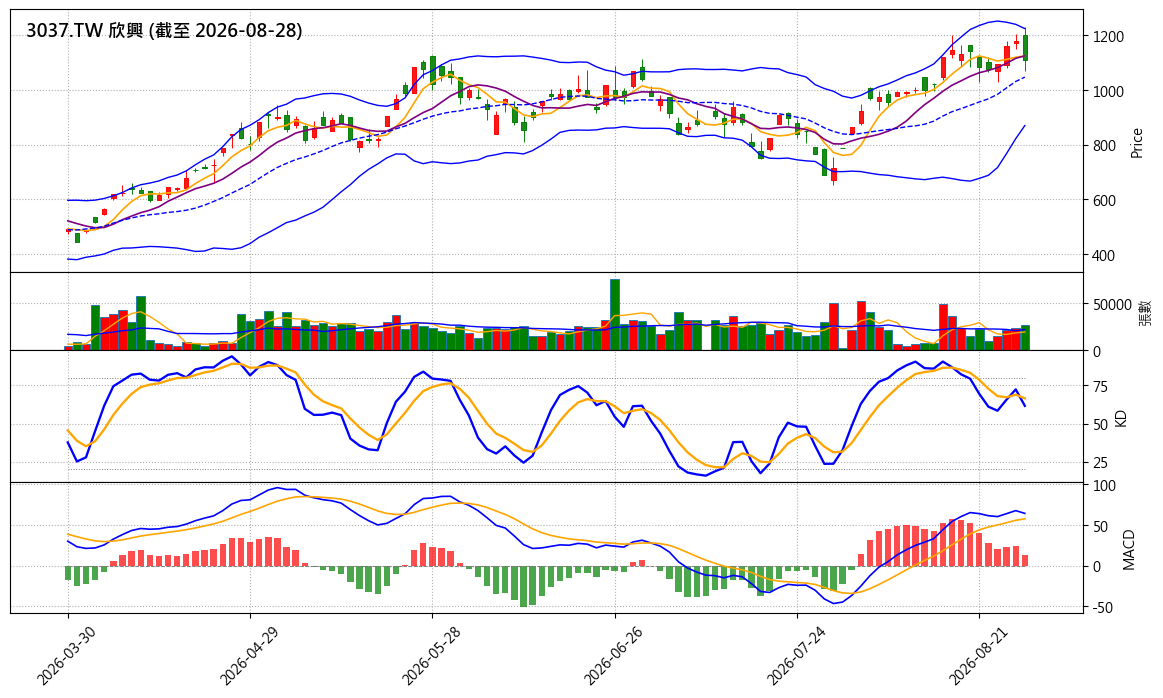Click the 75 tick on KD axis
The height and width of the screenshot is (698, 1163).
coord(1100,386)
